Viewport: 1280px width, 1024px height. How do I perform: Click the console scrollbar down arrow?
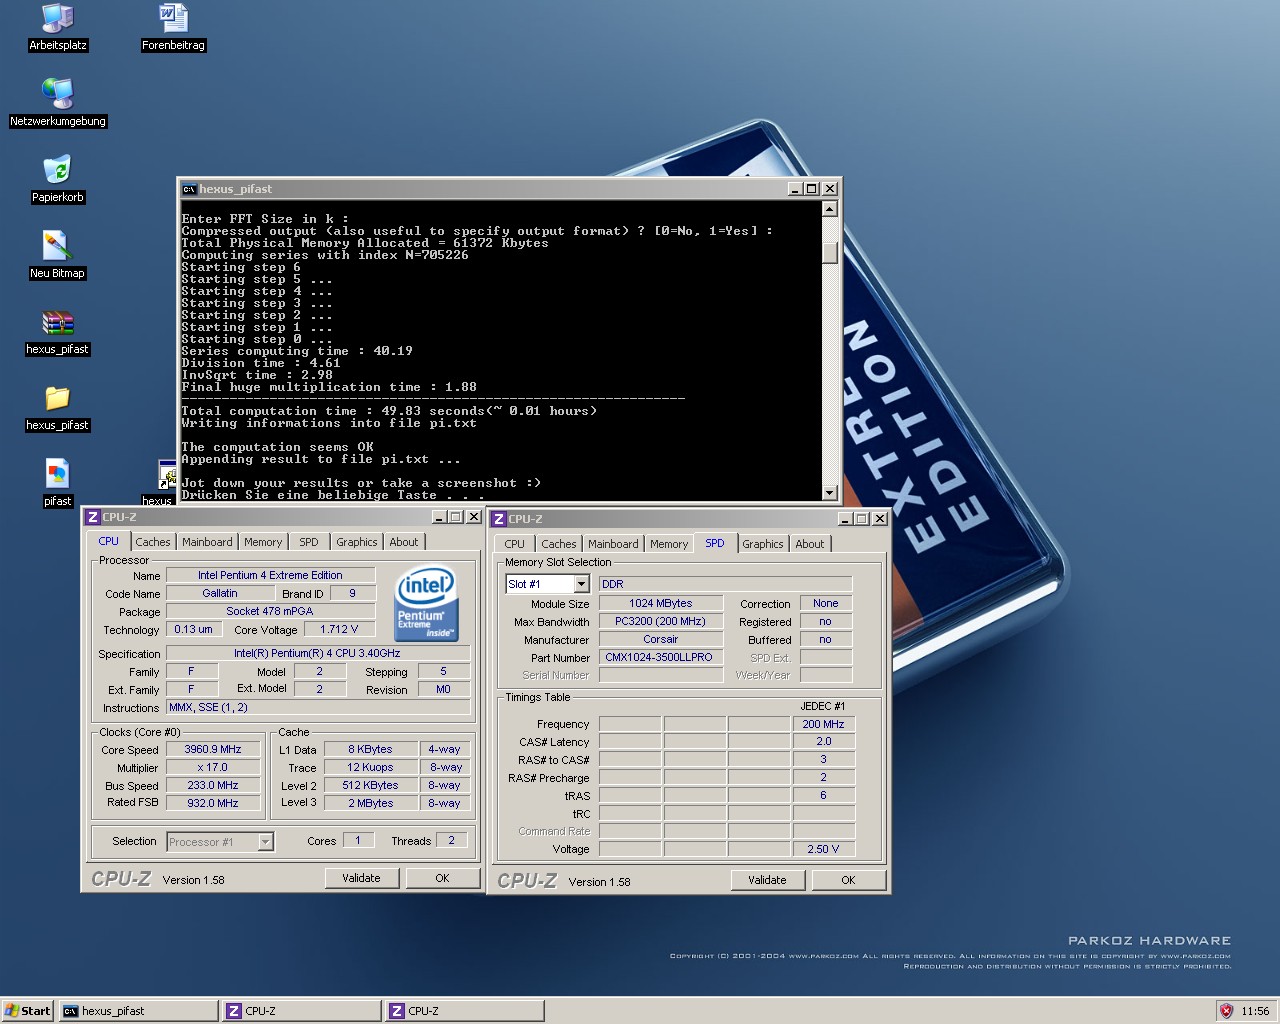coord(829,492)
